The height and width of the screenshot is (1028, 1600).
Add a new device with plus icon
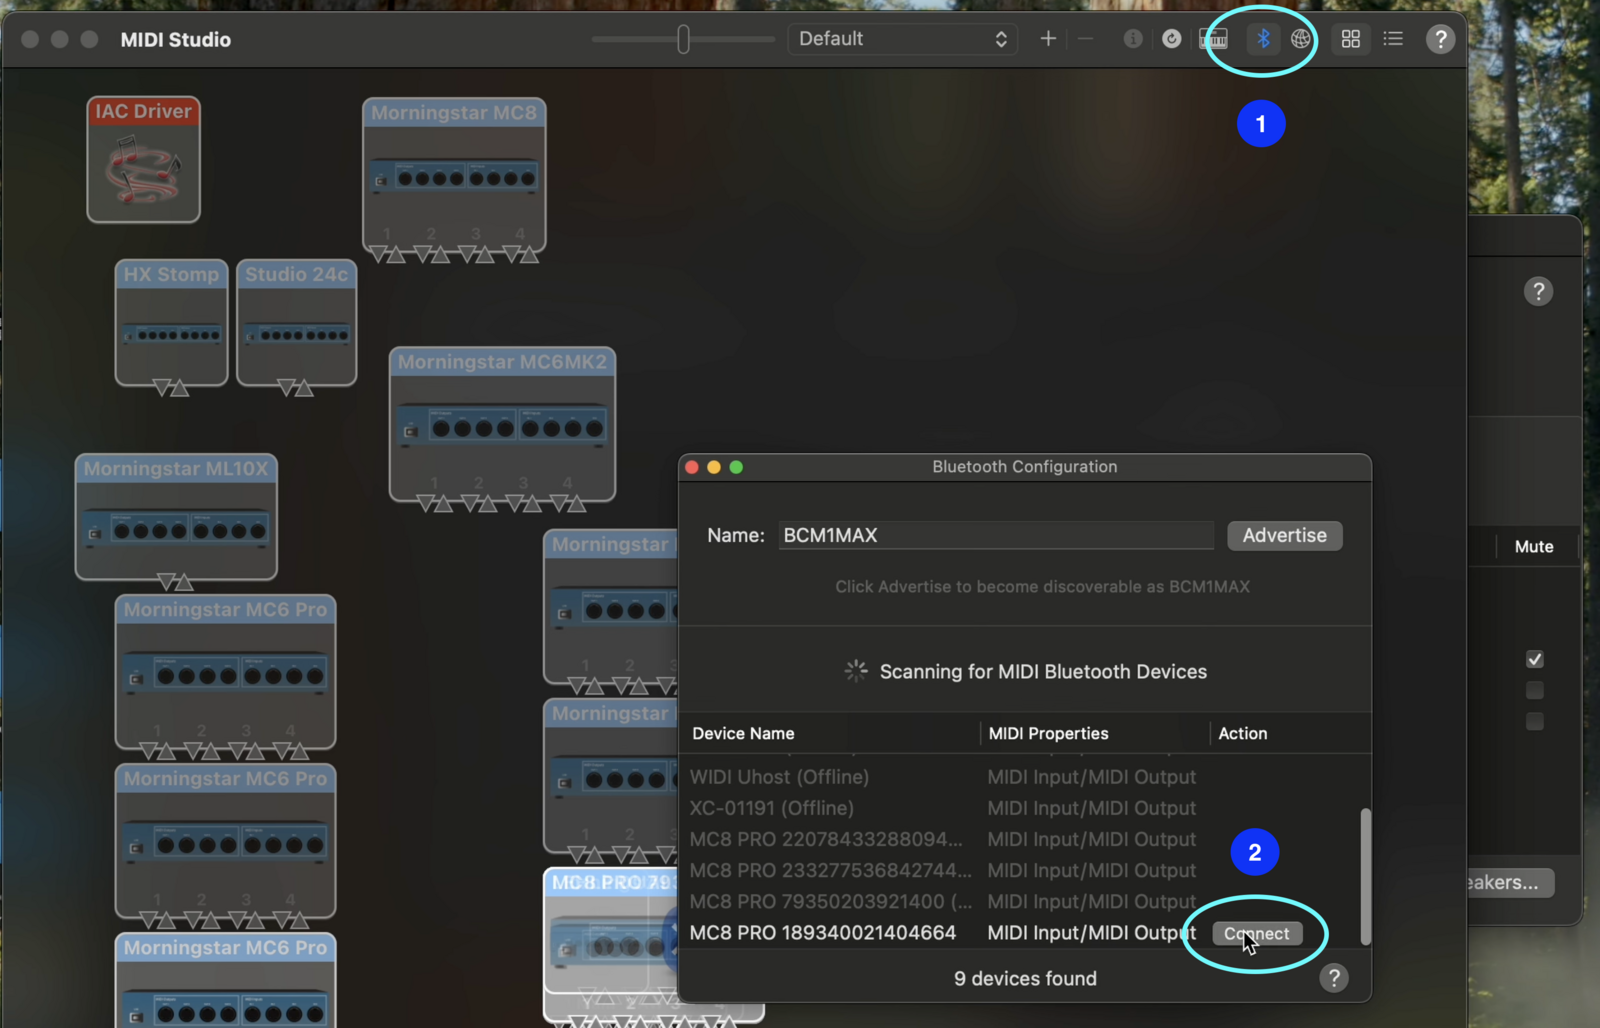[1048, 39]
